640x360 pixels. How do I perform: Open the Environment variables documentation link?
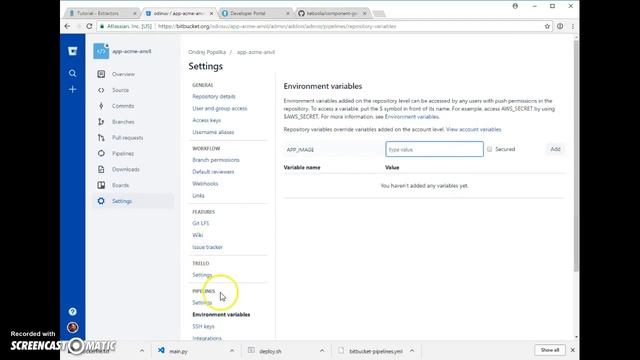[x=412, y=117]
